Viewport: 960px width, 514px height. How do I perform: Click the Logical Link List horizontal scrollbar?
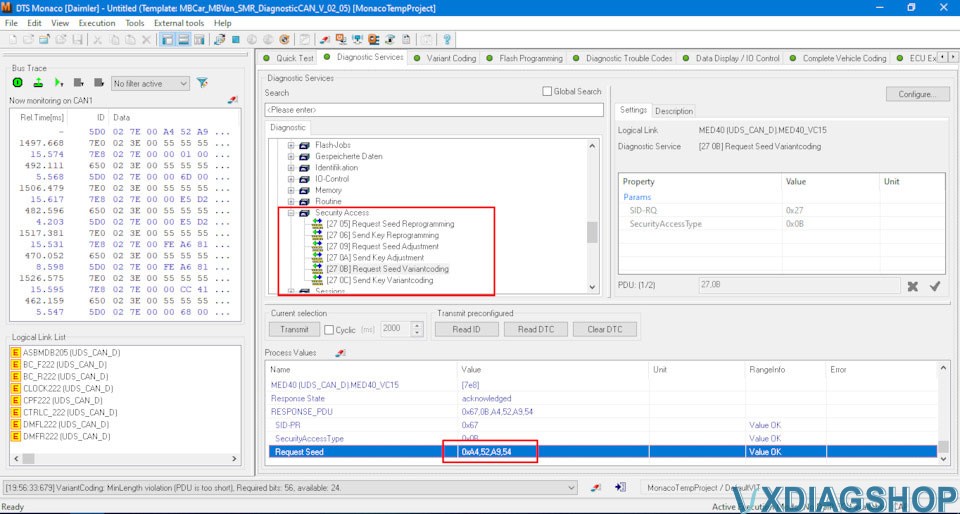tap(126, 458)
